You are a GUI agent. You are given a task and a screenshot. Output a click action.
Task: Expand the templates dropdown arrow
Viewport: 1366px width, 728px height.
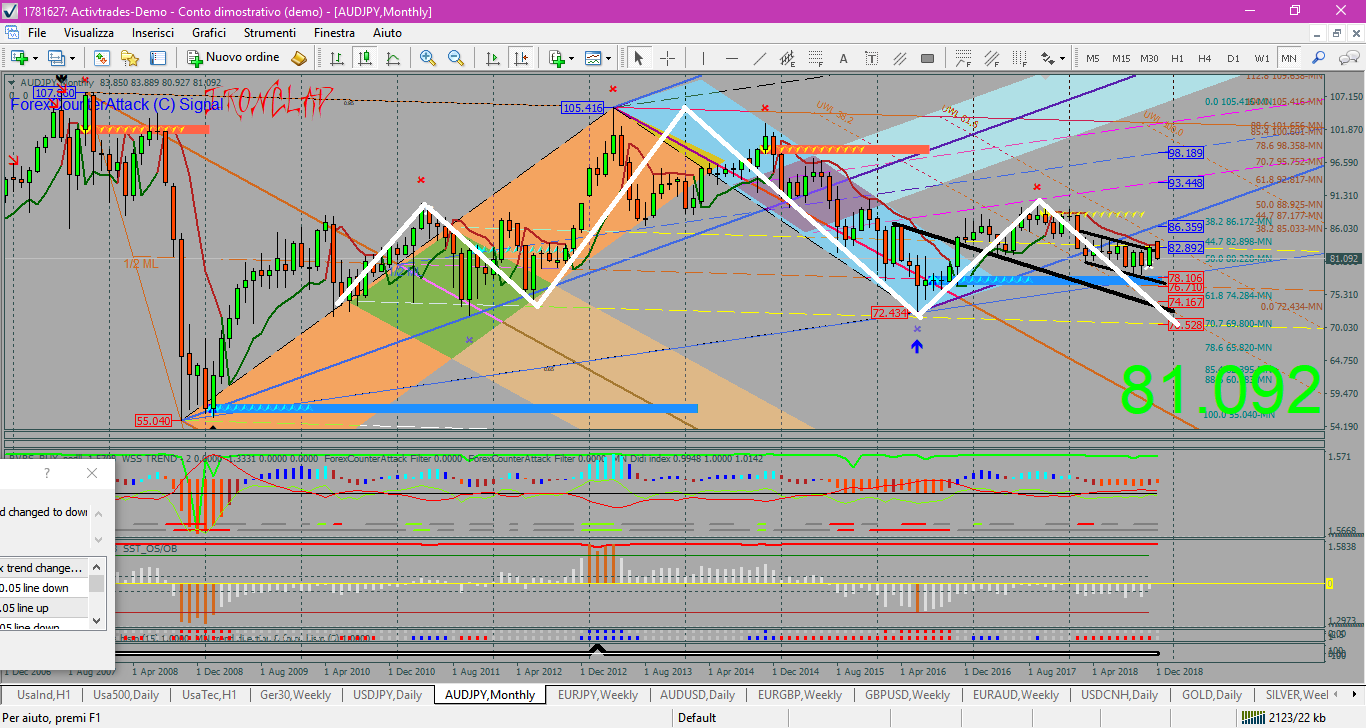607,58
